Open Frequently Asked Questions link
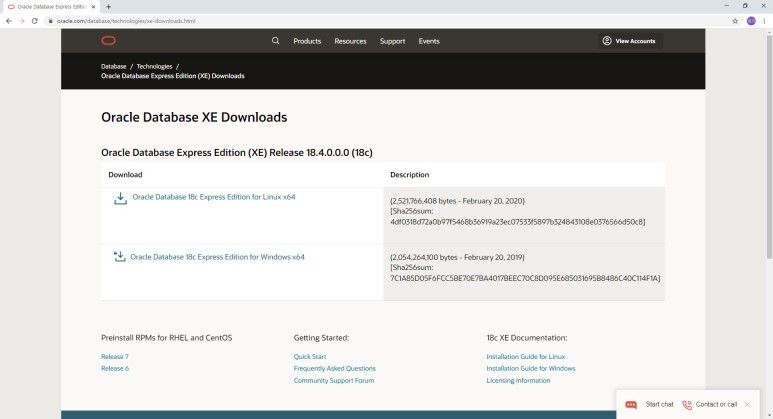Image resolution: width=773 pixels, height=419 pixels. tap(335, 368)
